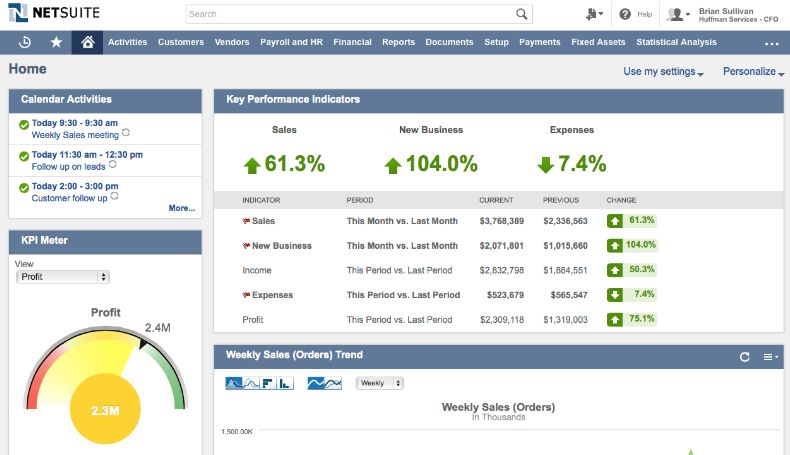This screenshot has height=455, width=790.
Task: Open the create-new icon menu
Action: (594, 14)
